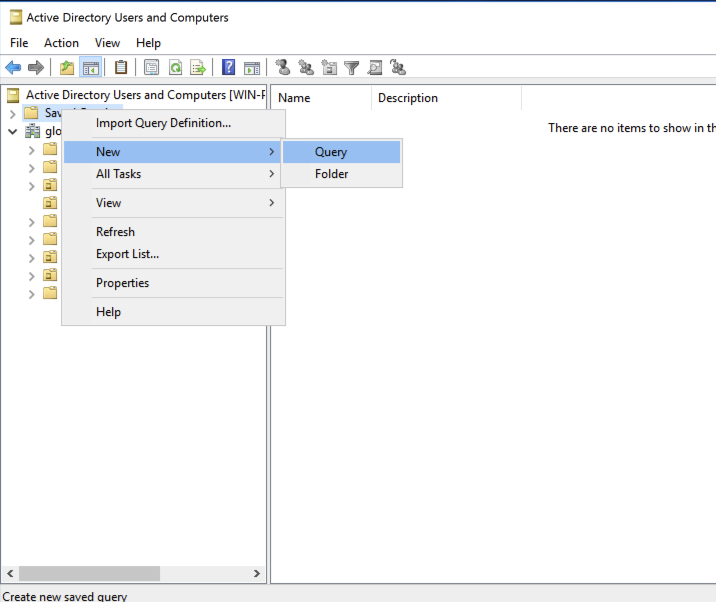Open the Action menu in menu bar
Image resolution: width=716 pixels, height=602 pixels.
click(x=61, y=43)
